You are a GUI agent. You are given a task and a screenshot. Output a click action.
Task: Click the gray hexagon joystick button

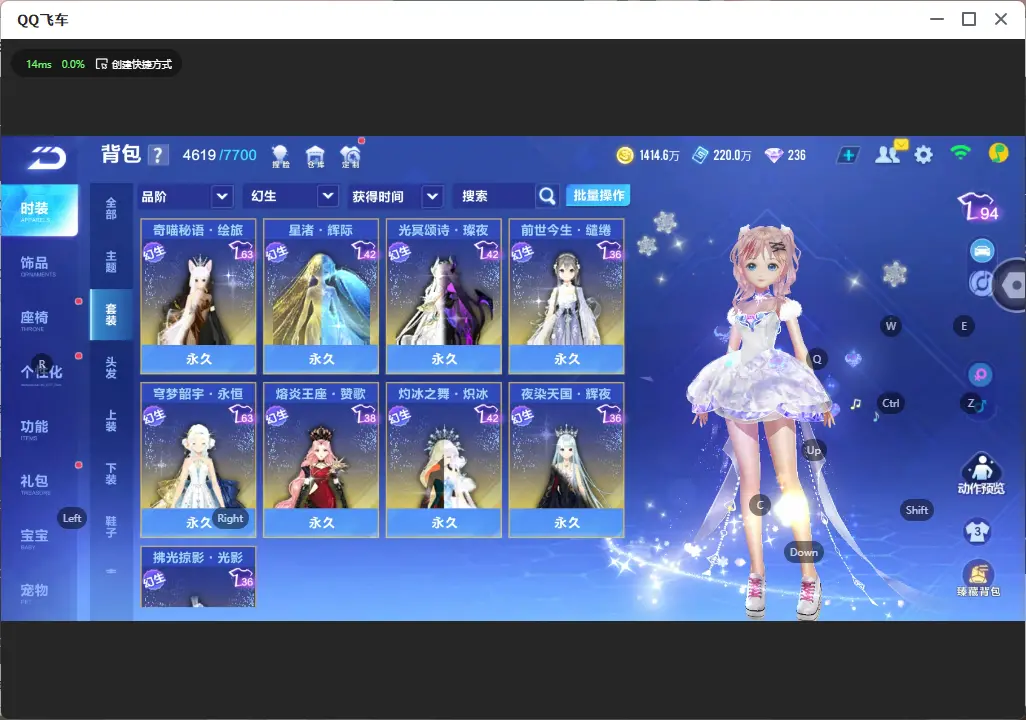pyautogui.click(x=1012, y=285)
